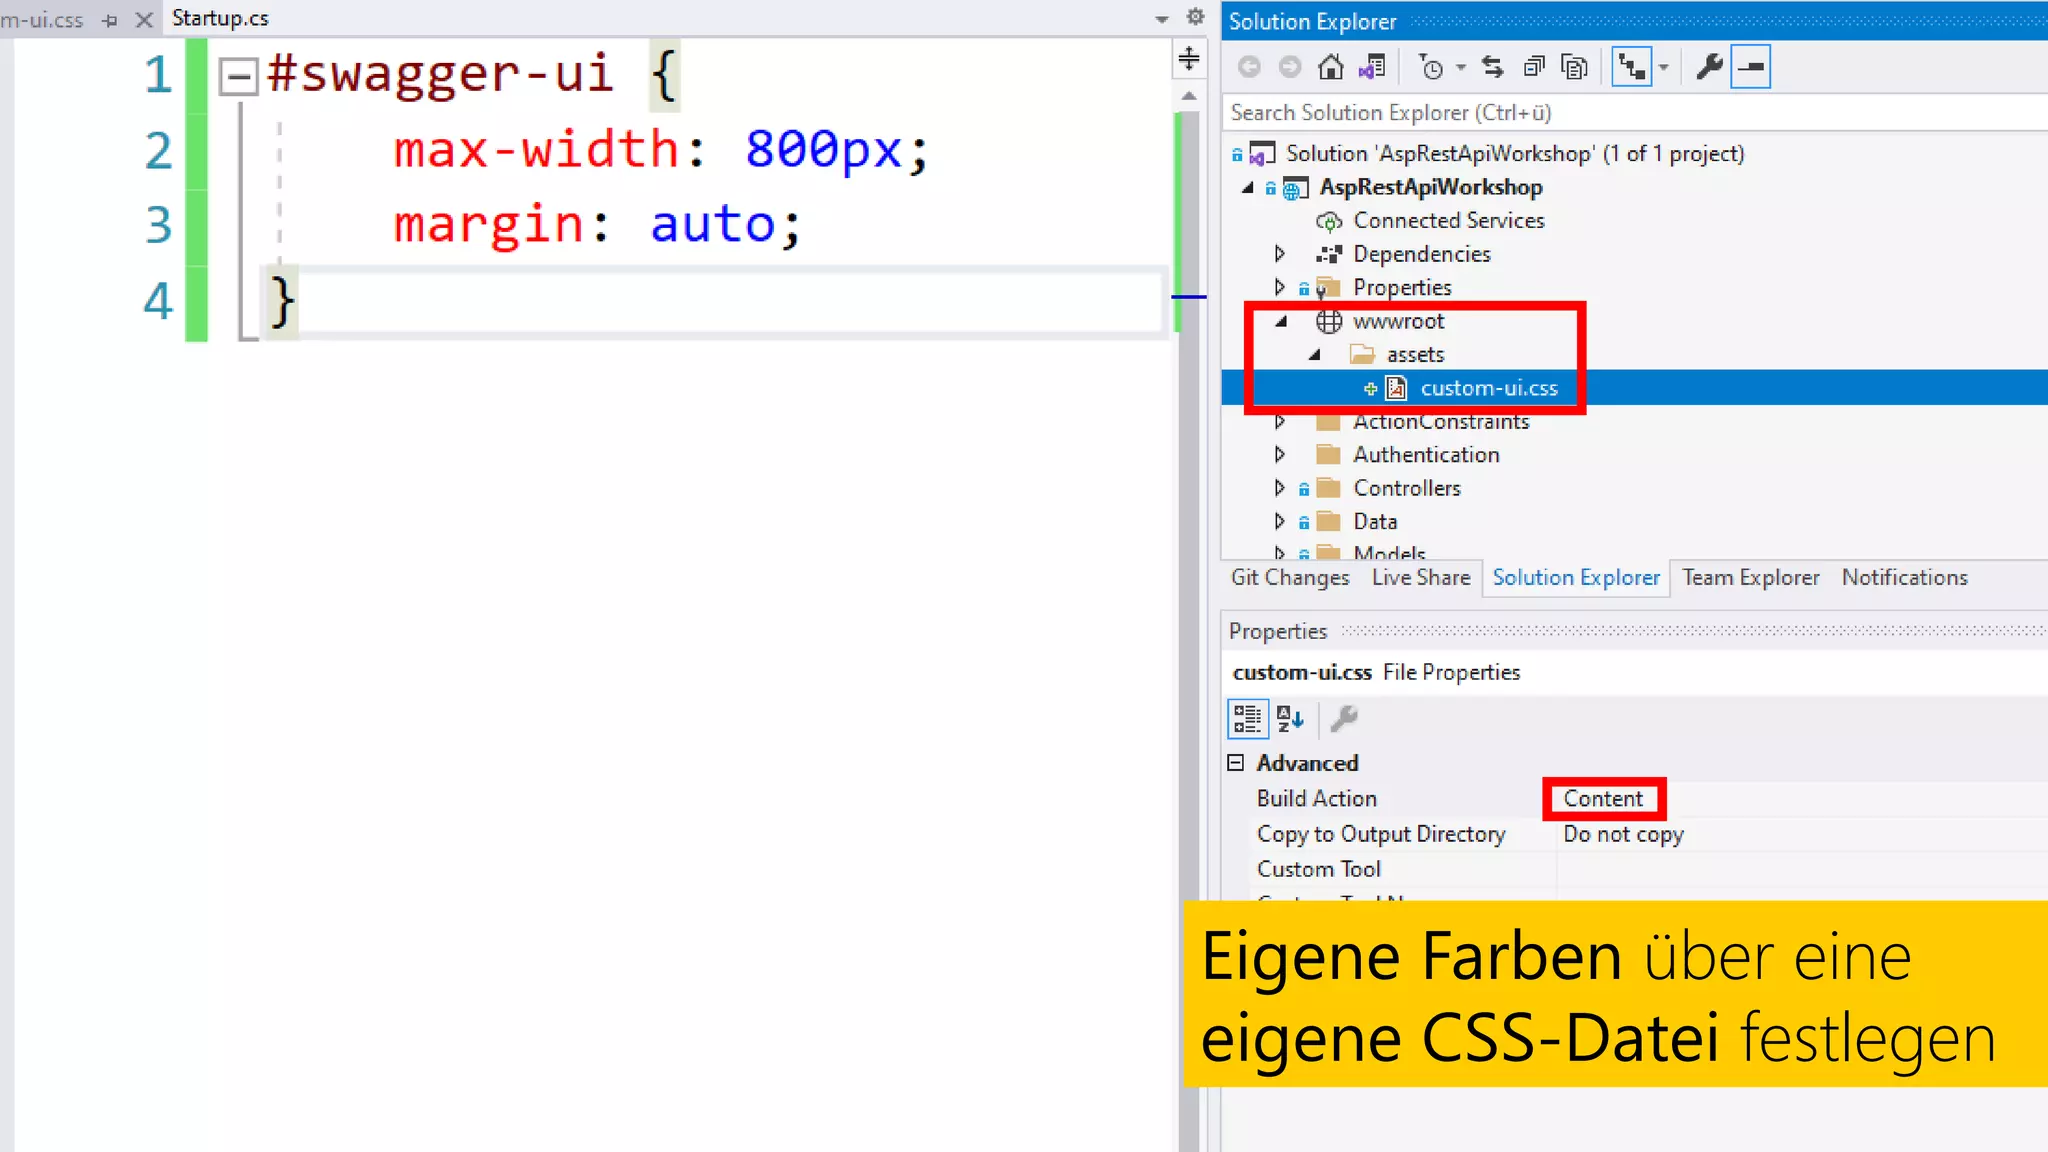
Task: Click the custom-ui.css file icon
Action: pyautogui.click(x=1396, y=388)
